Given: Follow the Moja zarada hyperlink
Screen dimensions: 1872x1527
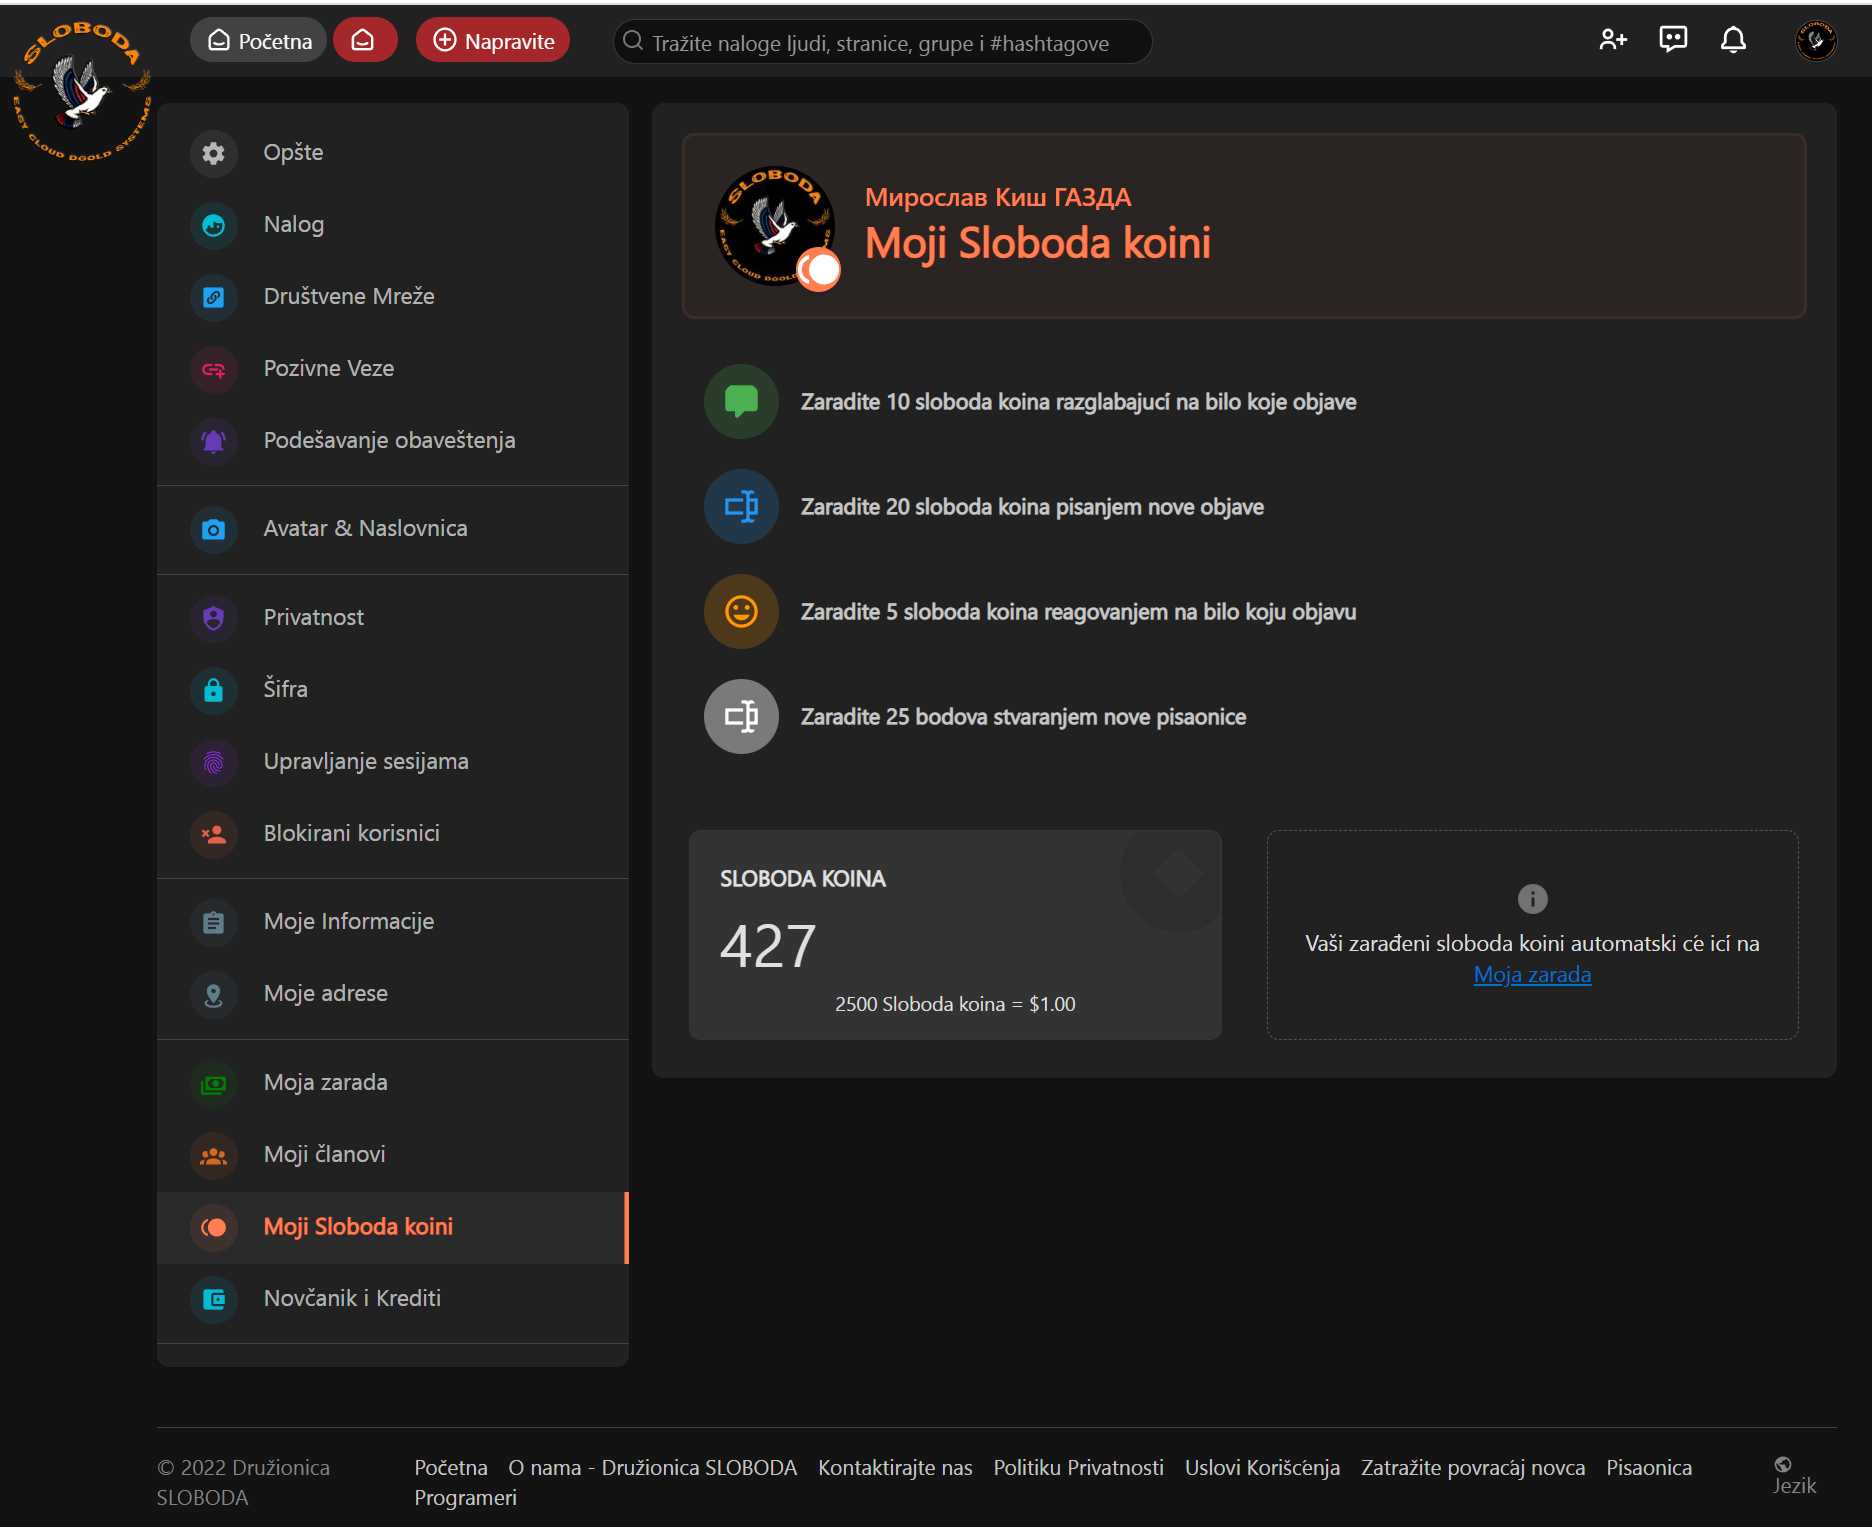Looking at the screenshot, I should [x=1532, y=974].
